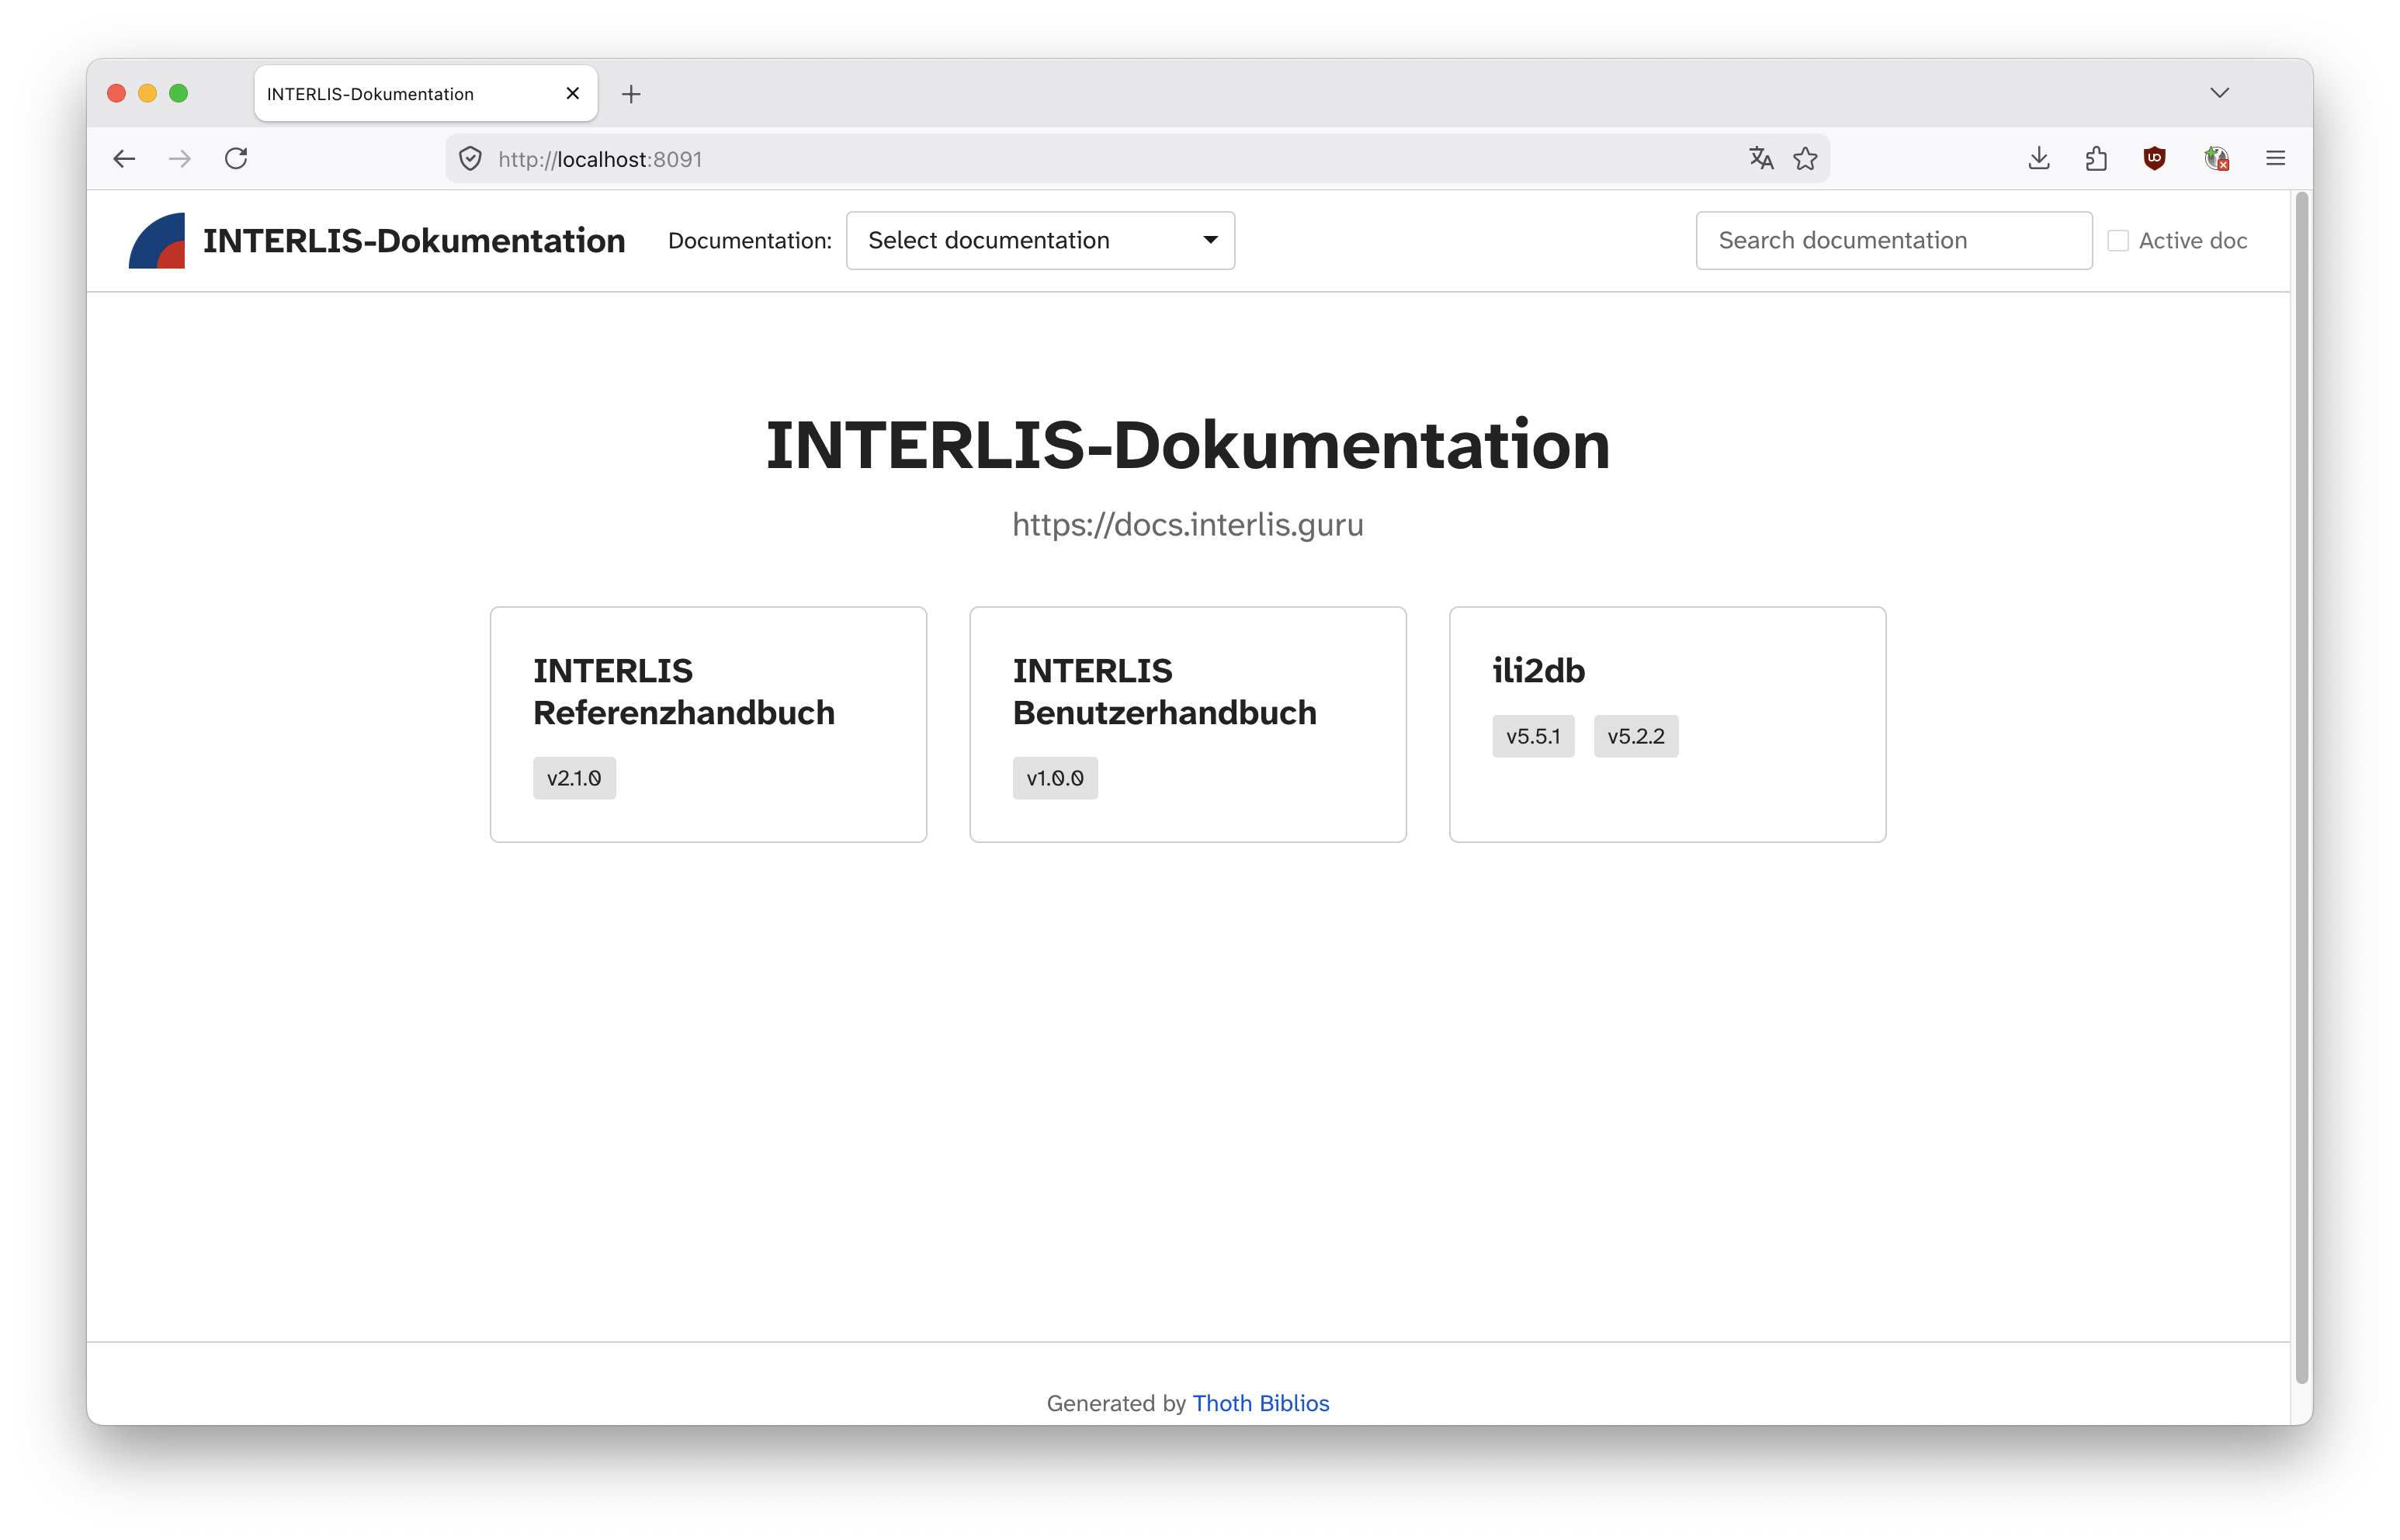Maximize the window with green button

point(178,93)
